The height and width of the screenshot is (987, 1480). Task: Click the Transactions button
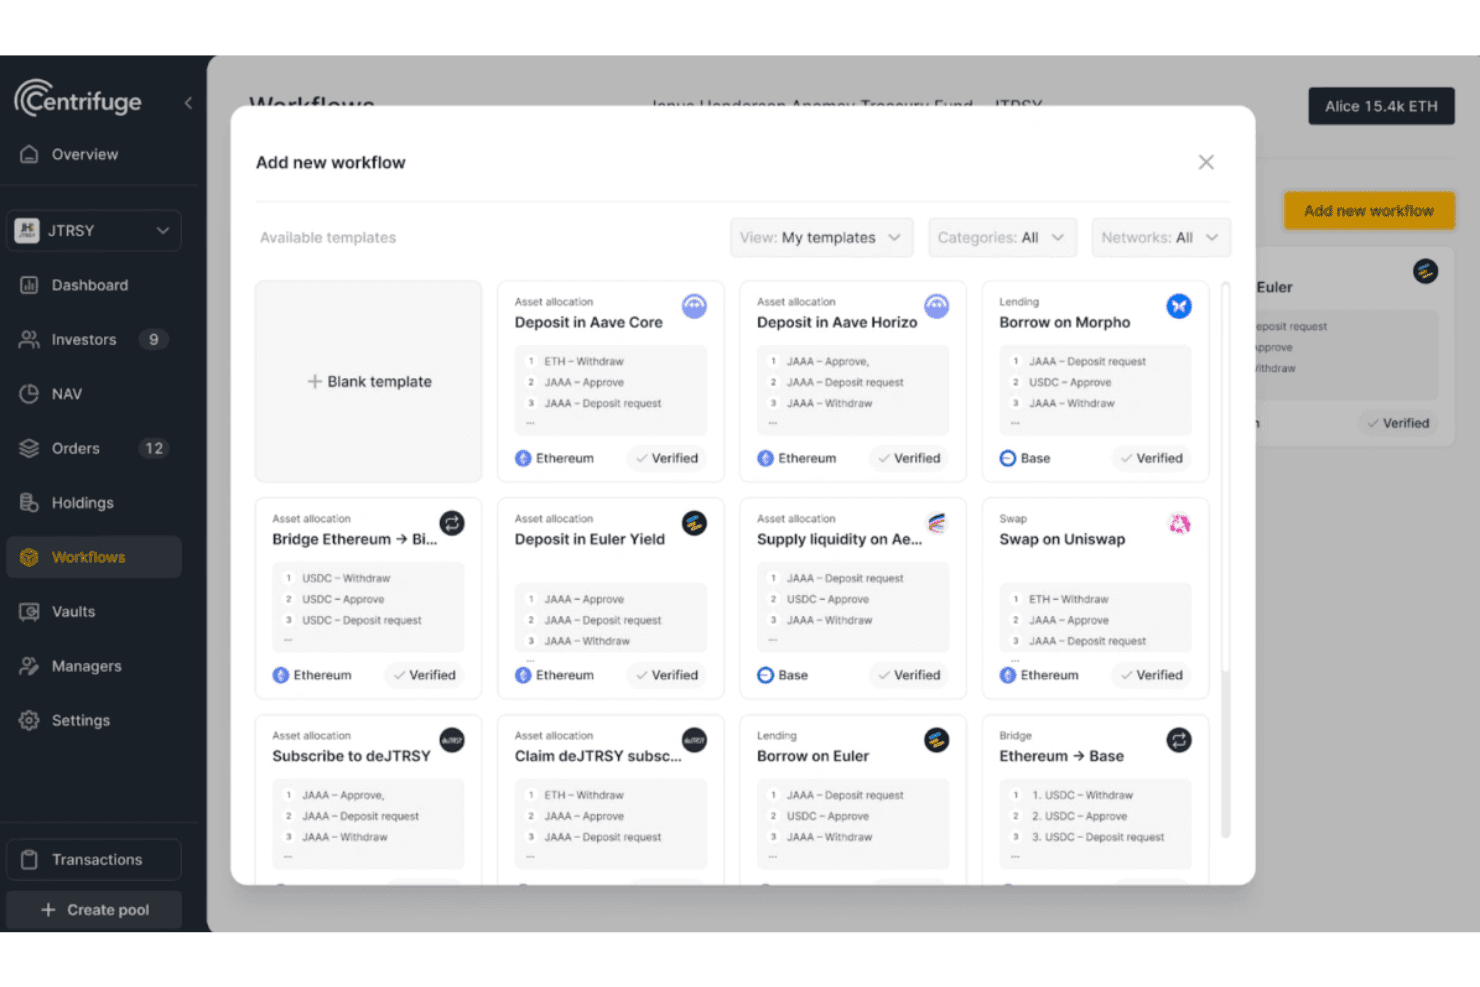(x=94, y=860)
